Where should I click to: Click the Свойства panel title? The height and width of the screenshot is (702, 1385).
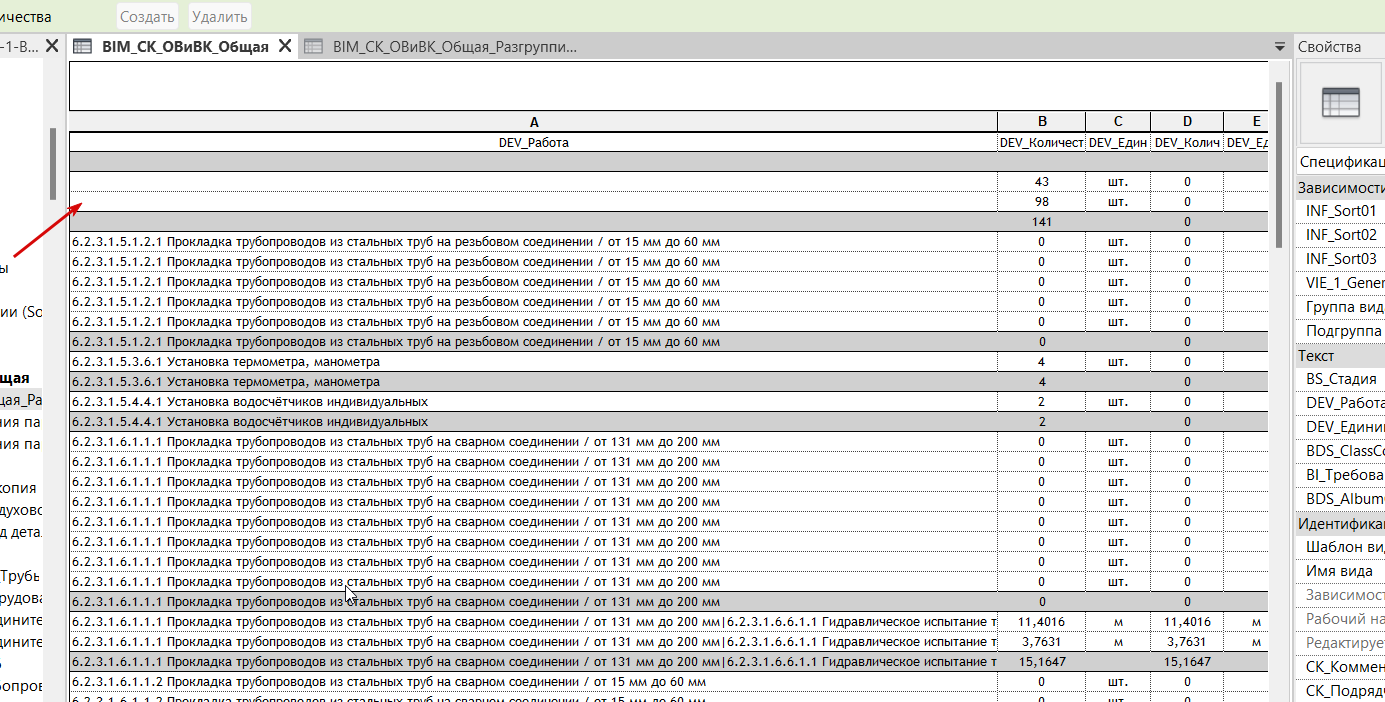coord(1329,47)
